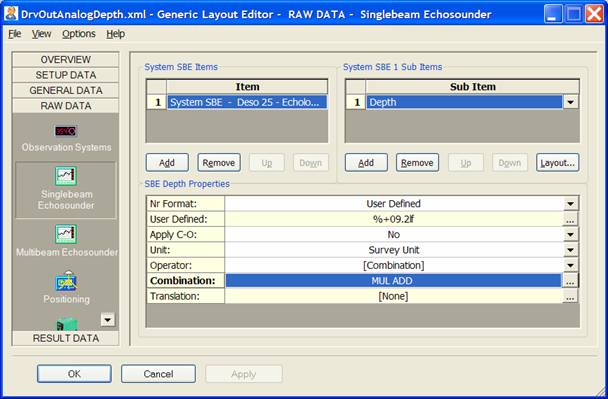Select the Singlebeam Echosounder icon

66,176
